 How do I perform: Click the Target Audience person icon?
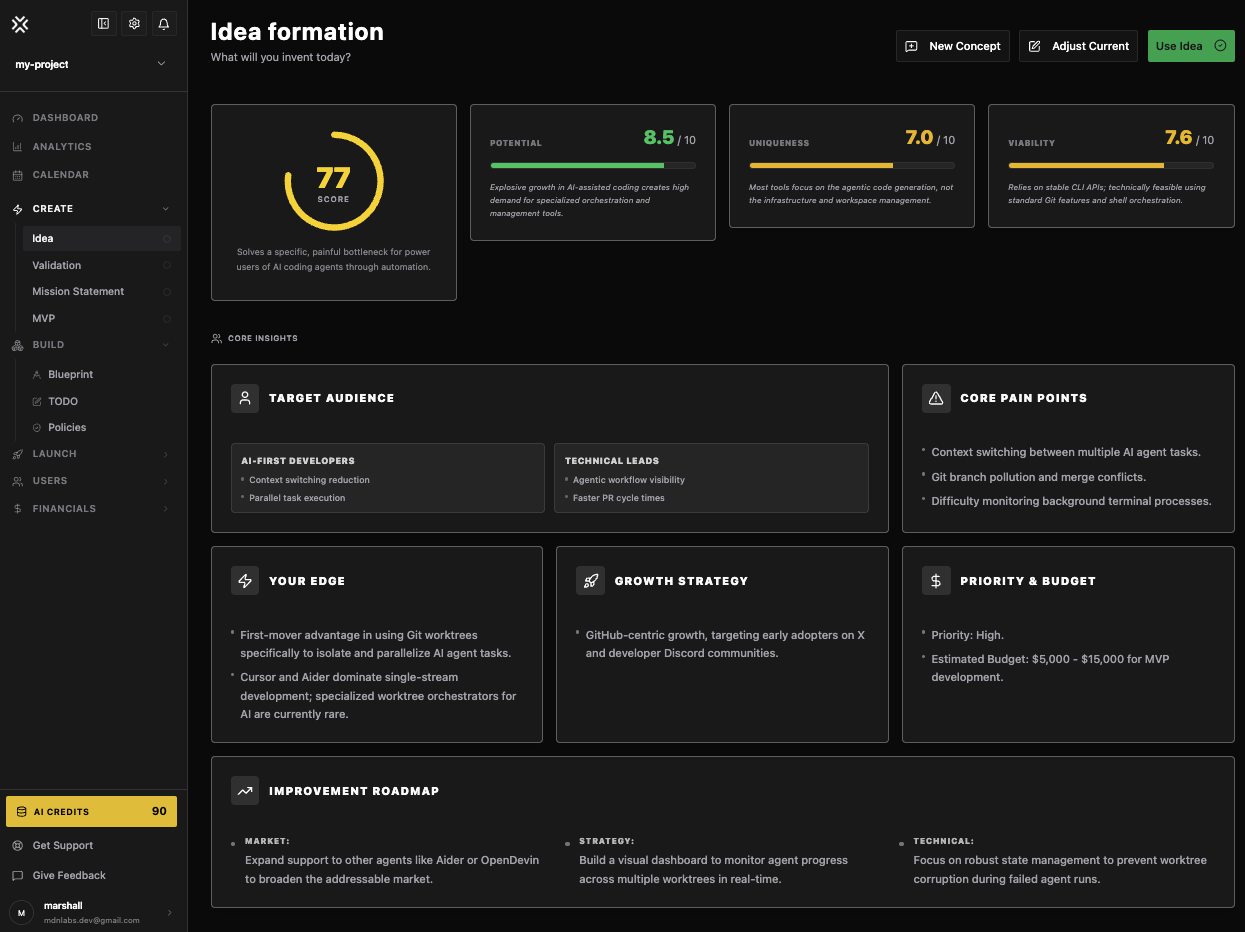pyautogui.click(x=245, y=398)
